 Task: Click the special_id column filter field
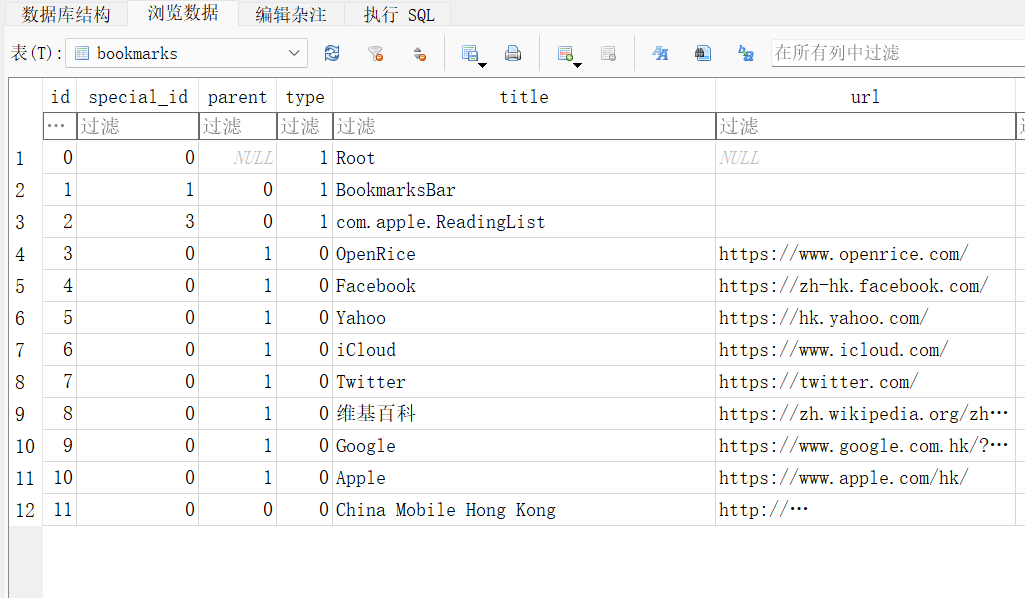point(138,126)
